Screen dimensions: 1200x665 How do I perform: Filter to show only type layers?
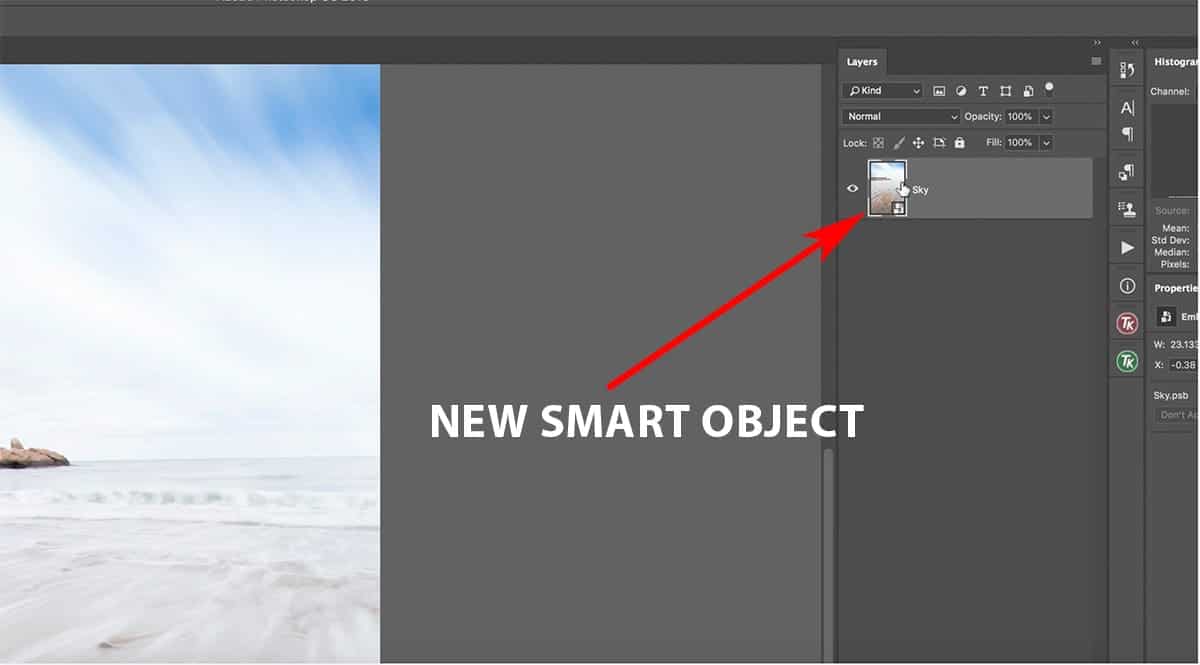tap(983, 90)
